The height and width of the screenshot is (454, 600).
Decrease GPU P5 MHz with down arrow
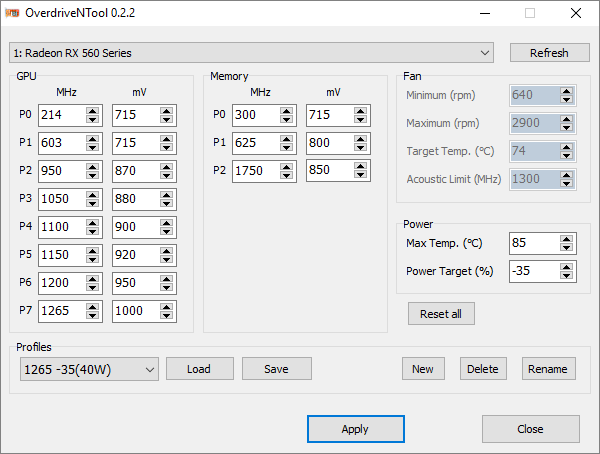pyautogui.click(x=92, y=259)
